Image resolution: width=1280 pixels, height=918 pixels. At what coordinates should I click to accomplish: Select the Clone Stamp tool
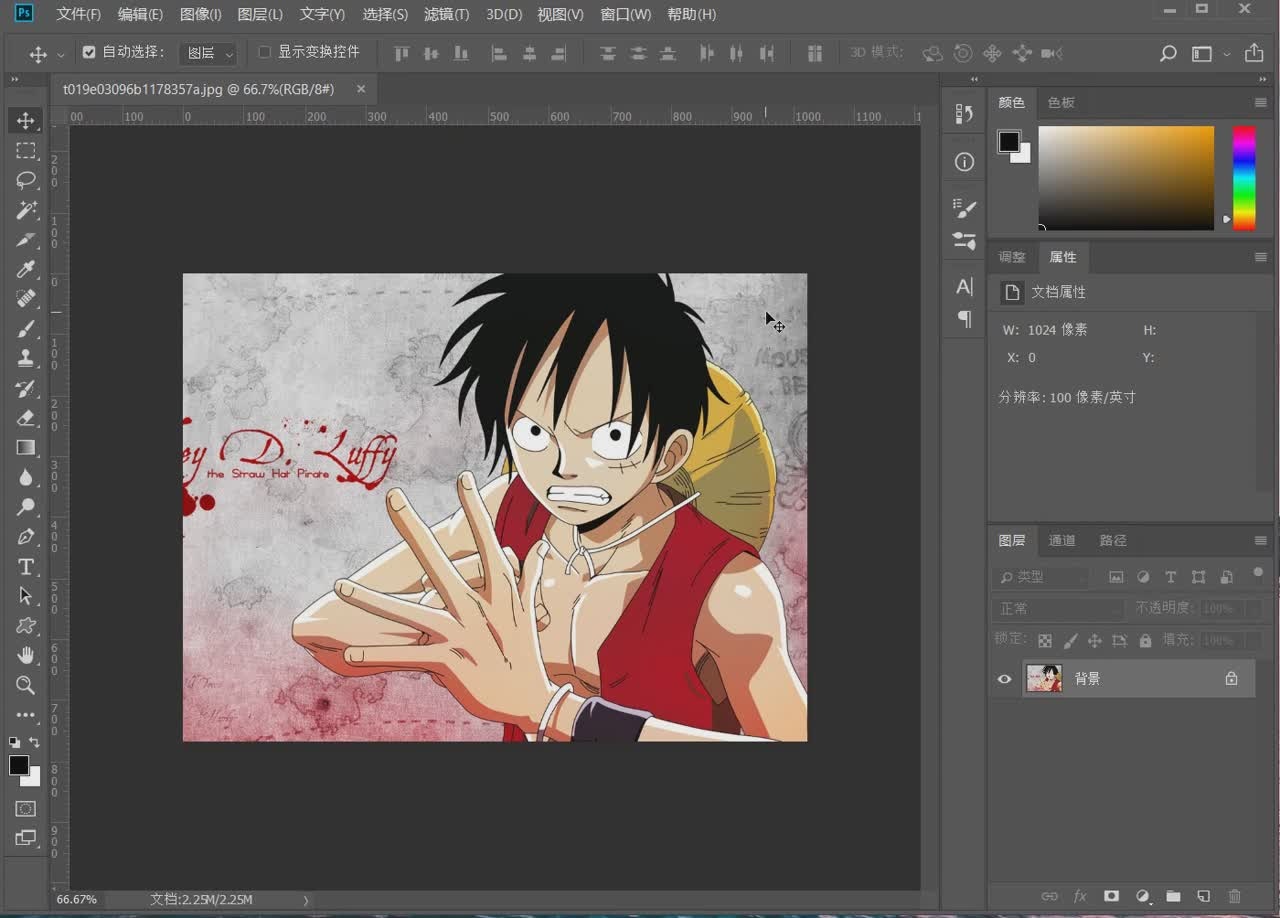(26, 358)
